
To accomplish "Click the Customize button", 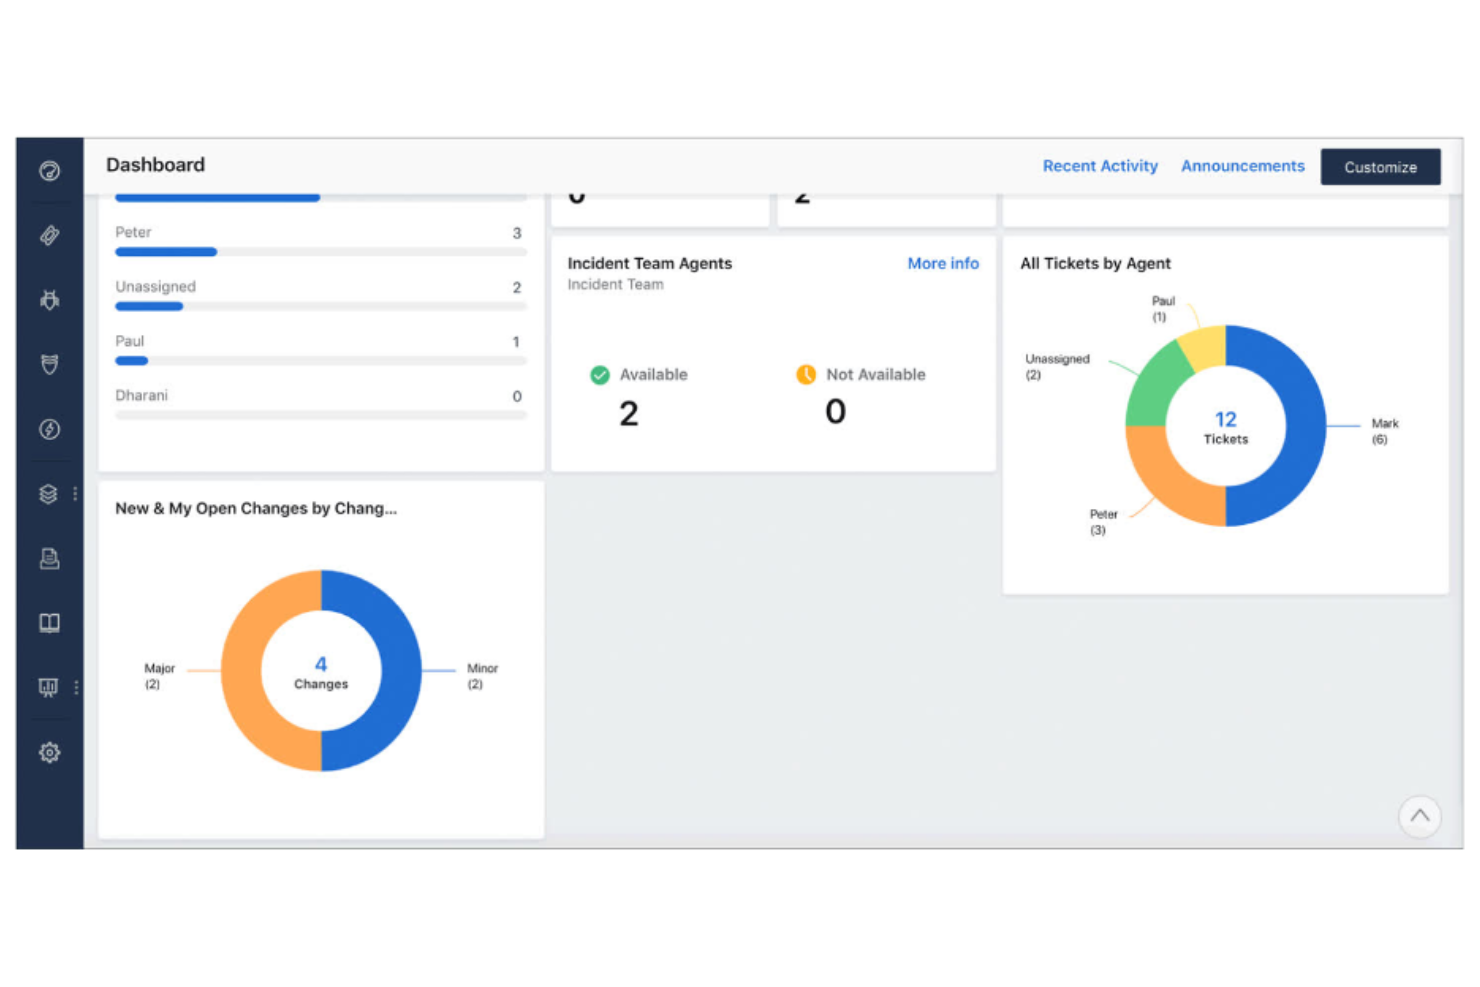I will coord(1380,167).
